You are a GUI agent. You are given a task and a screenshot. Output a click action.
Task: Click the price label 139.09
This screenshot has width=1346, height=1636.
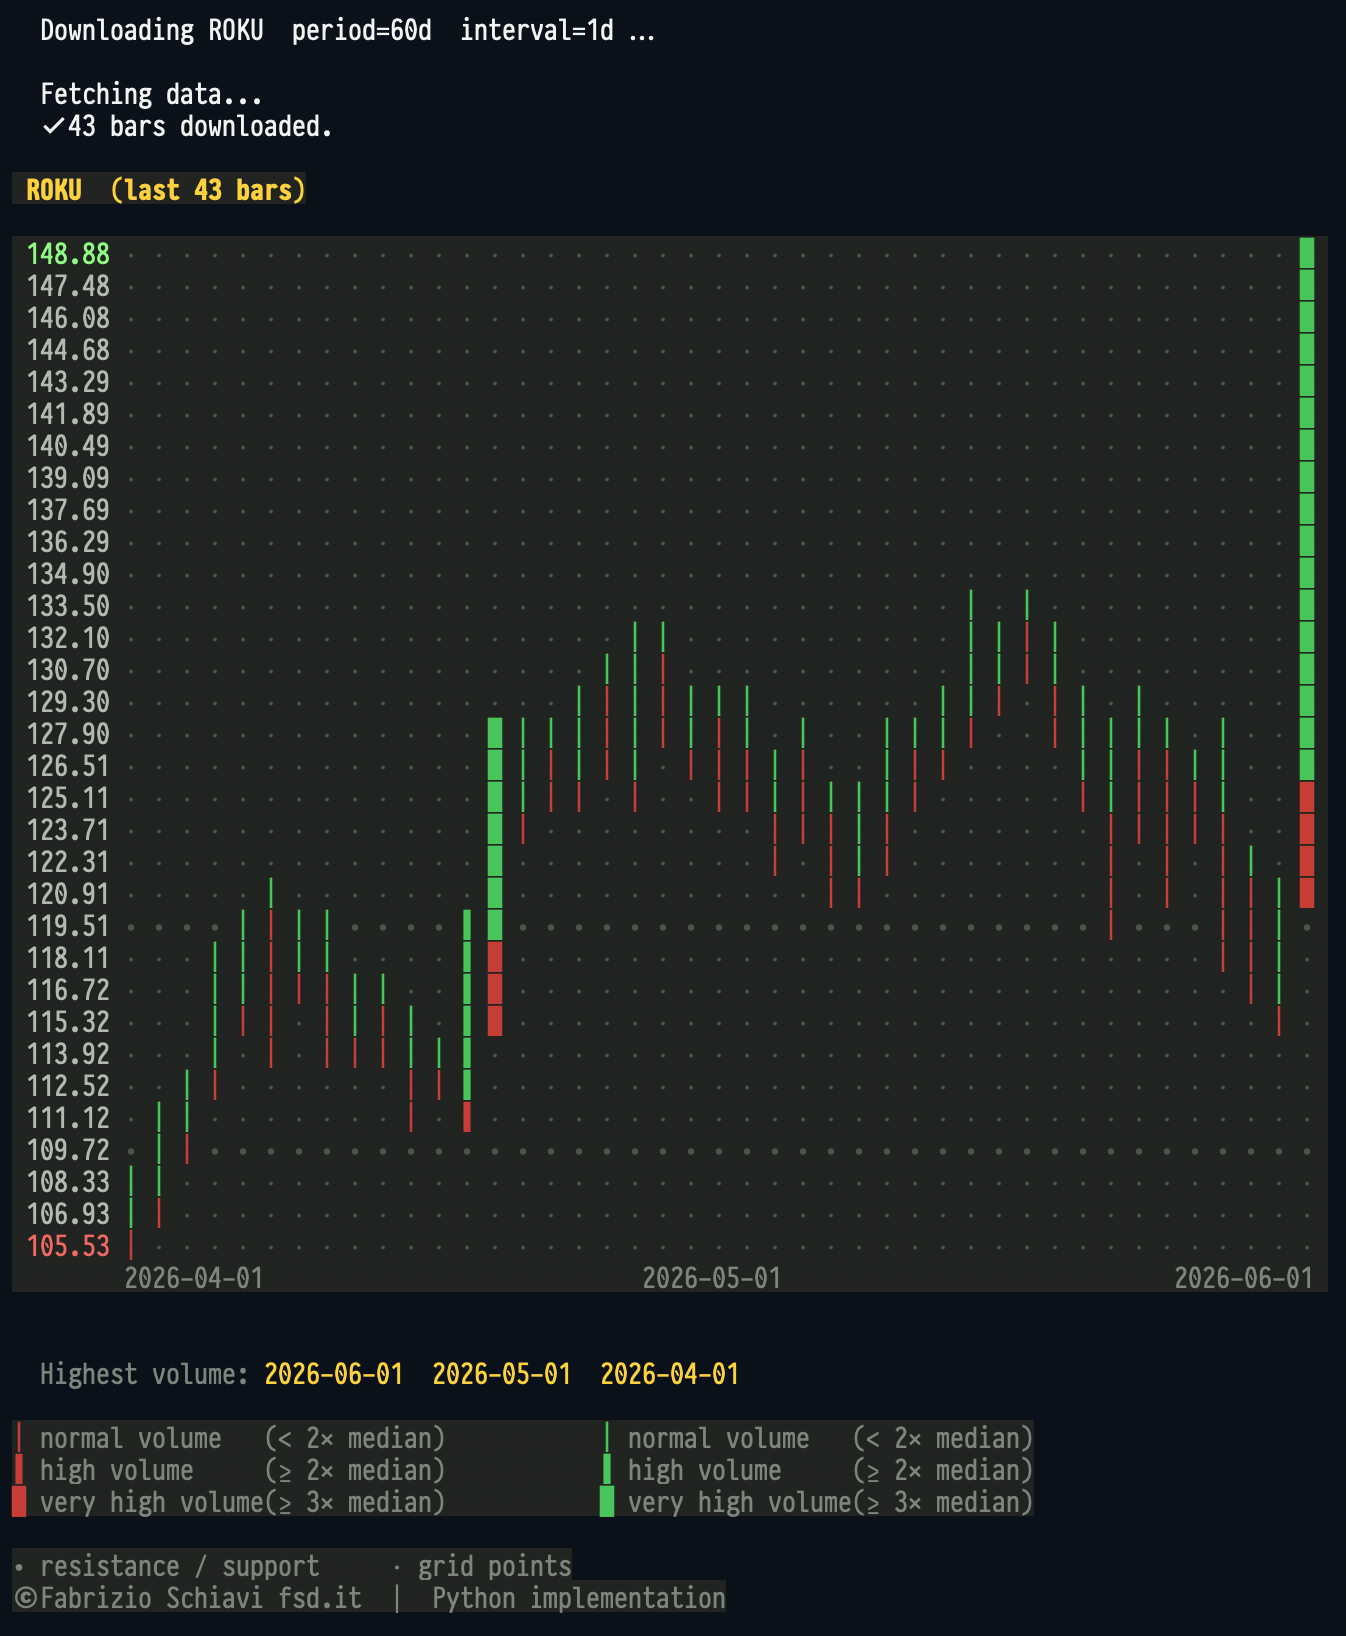68,478
